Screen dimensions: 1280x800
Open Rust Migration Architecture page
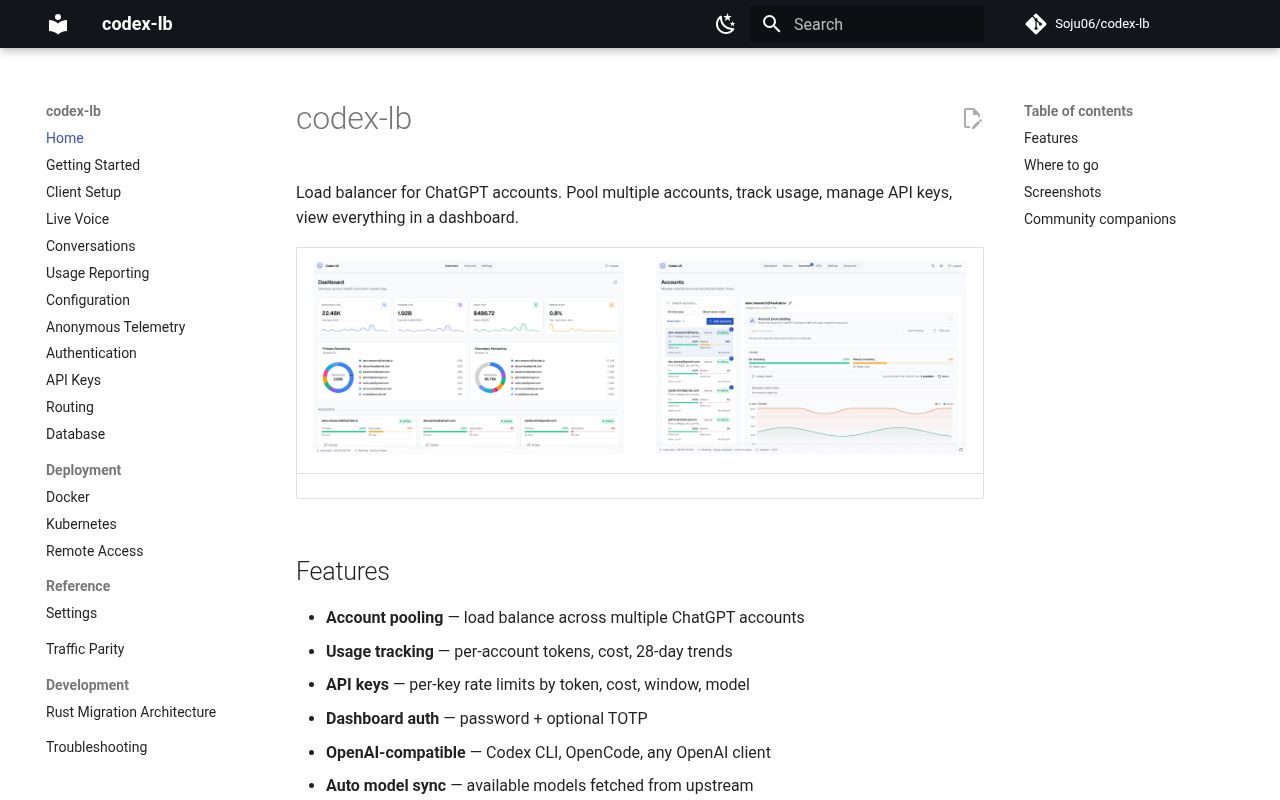131,712
